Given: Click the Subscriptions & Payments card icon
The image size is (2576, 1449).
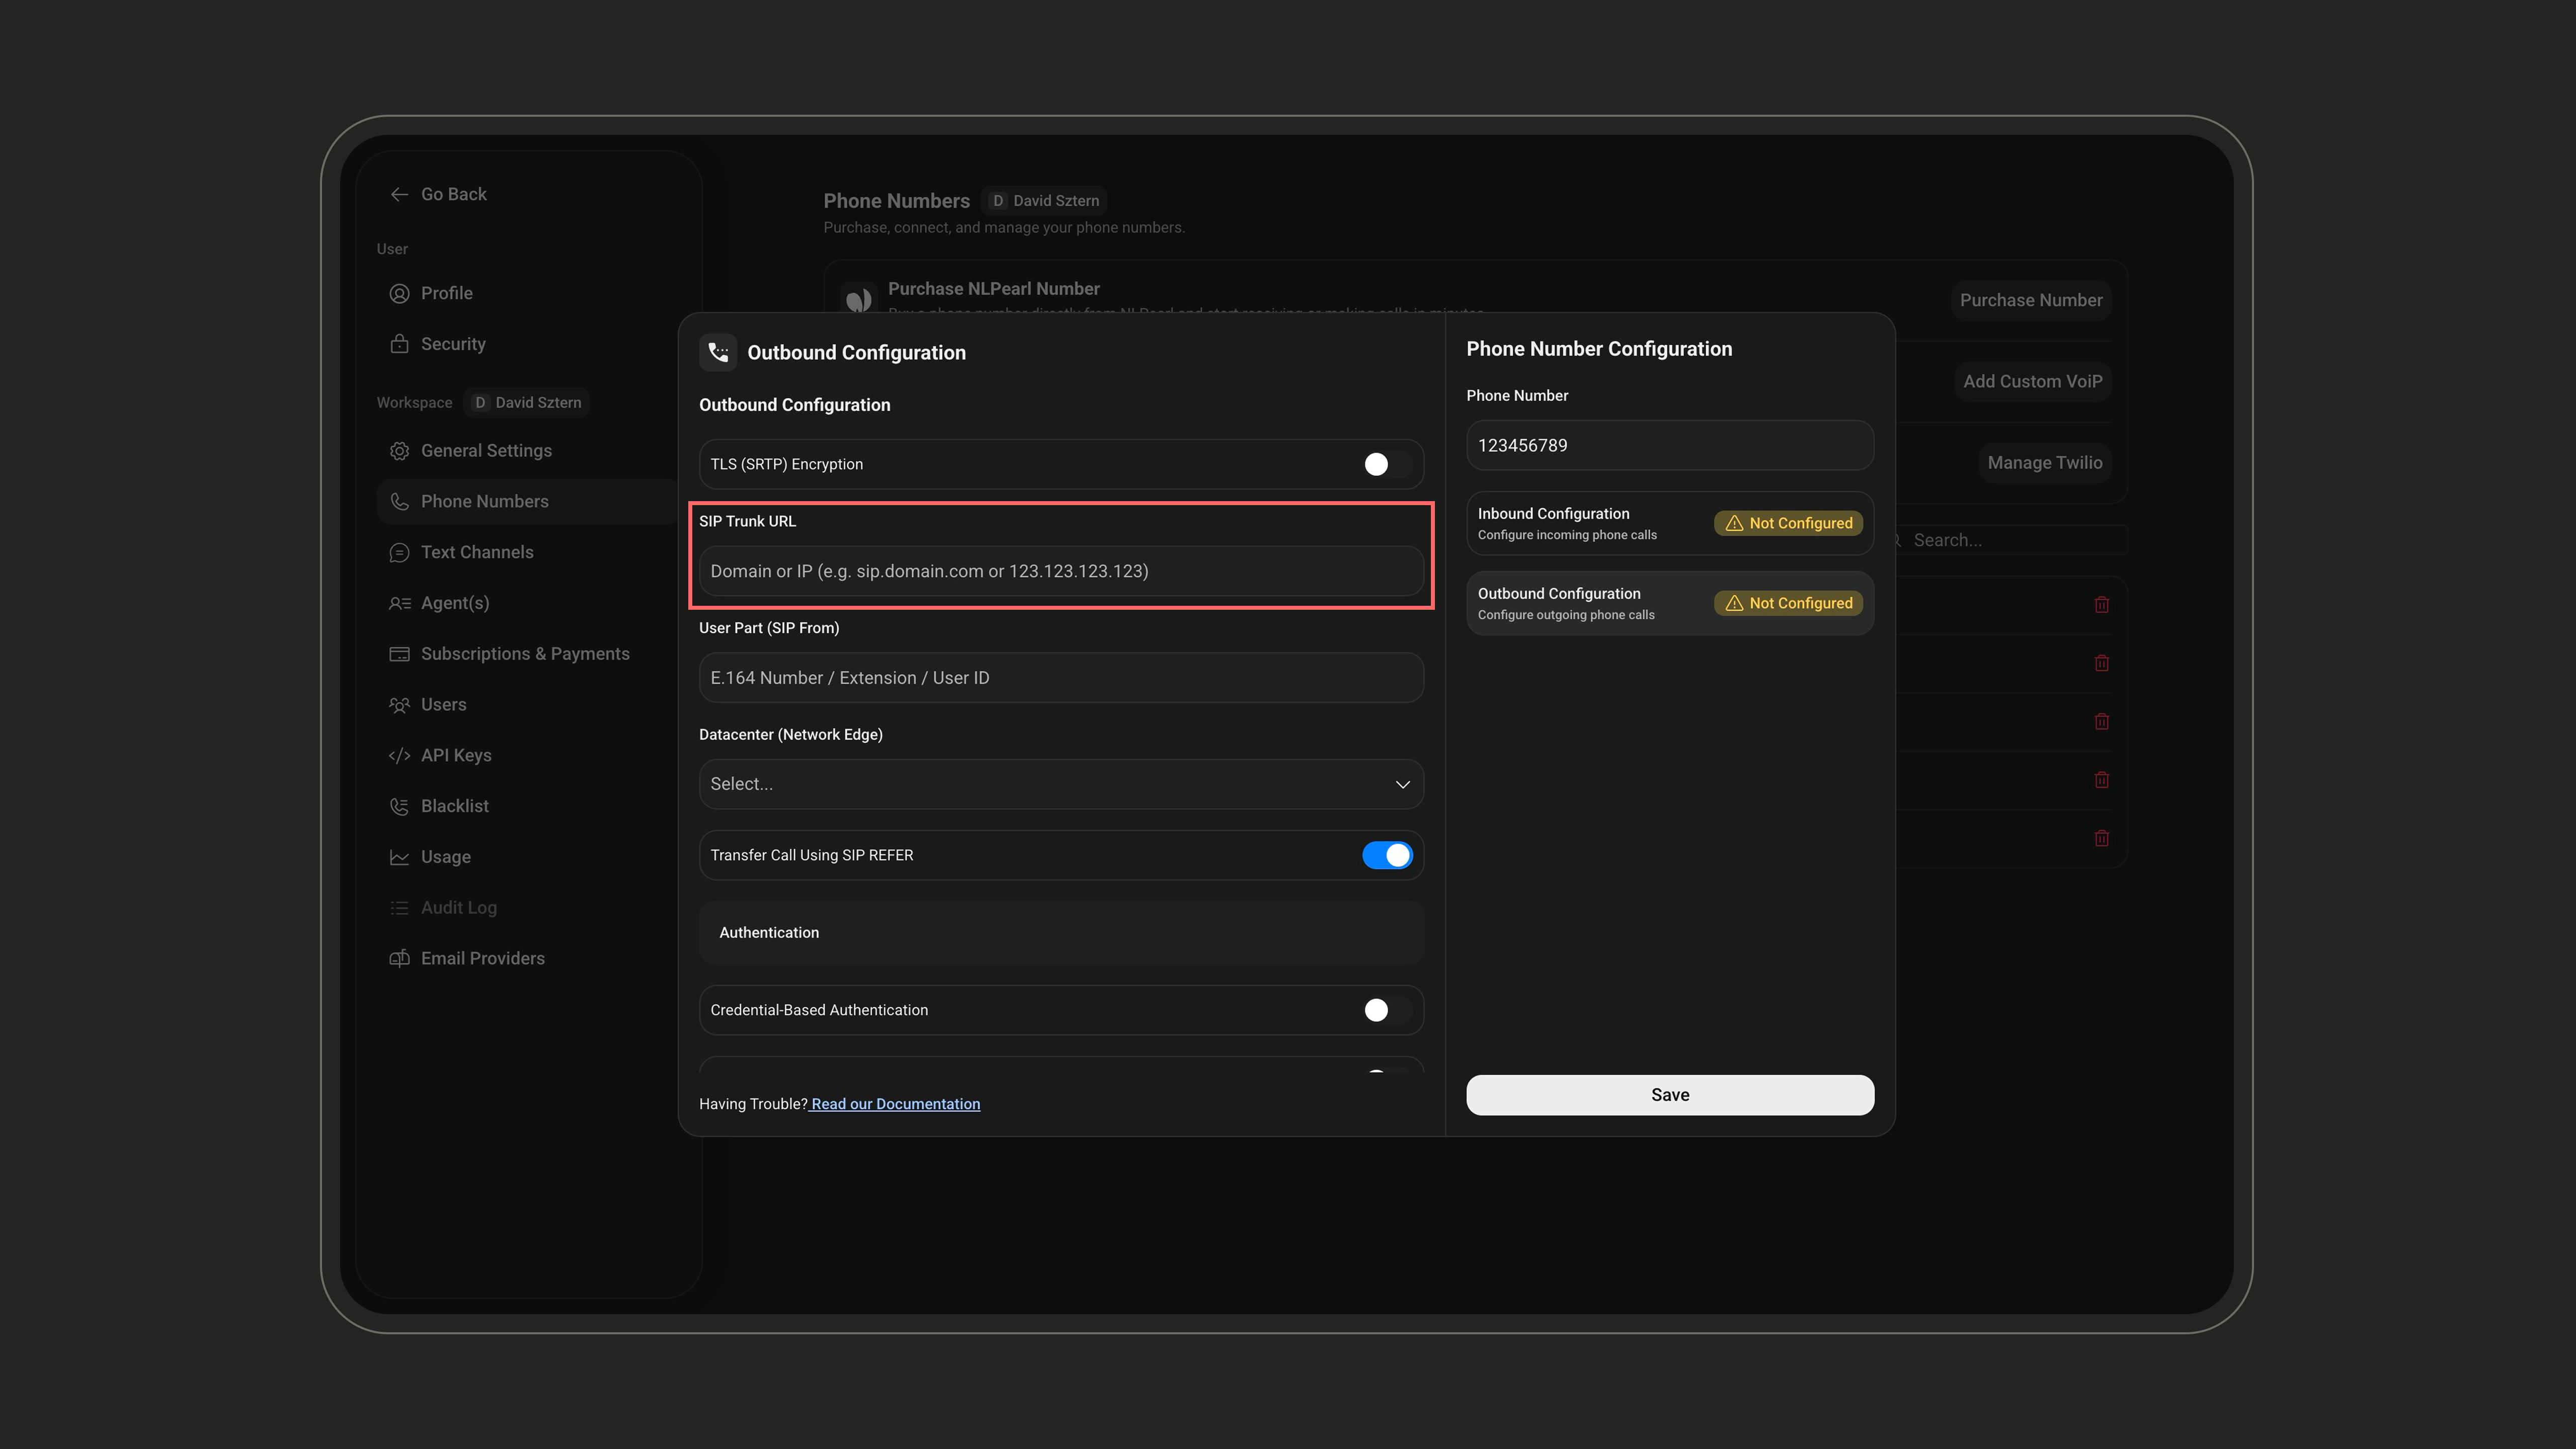Looking at the screenshot, I should pos(399,654).
